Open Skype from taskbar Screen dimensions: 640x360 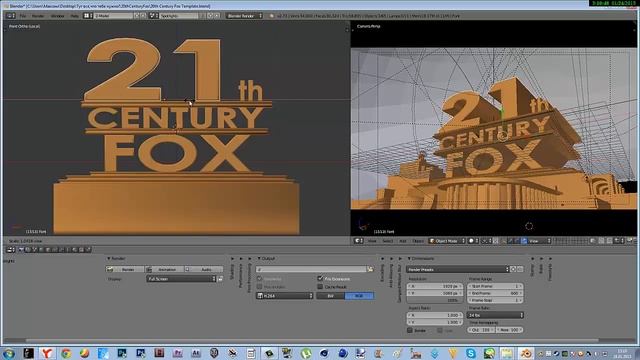[x=470, y=353]
